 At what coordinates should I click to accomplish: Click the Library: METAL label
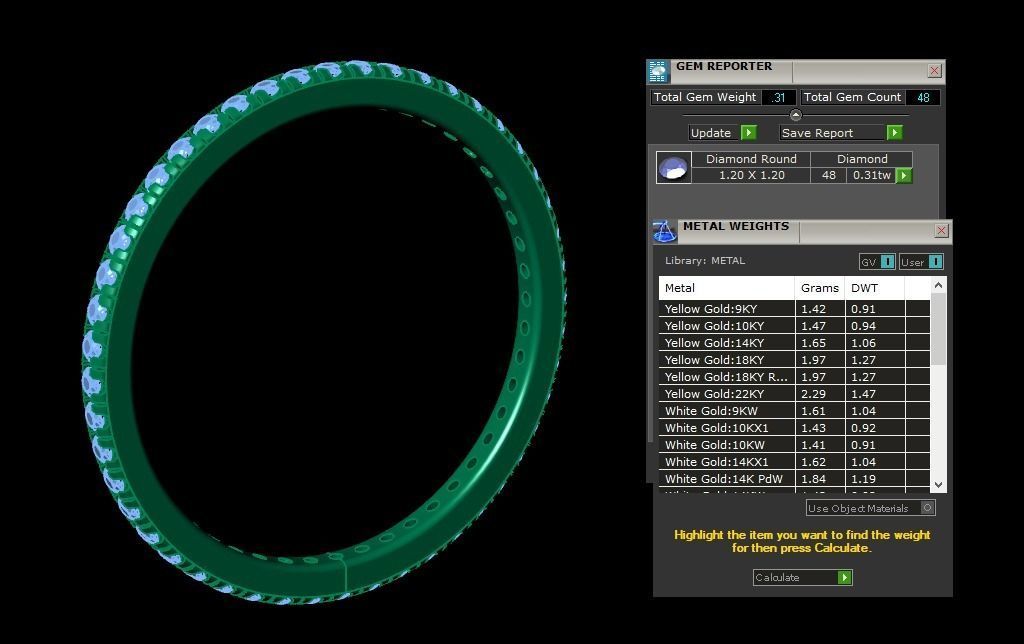coord(705,260)
